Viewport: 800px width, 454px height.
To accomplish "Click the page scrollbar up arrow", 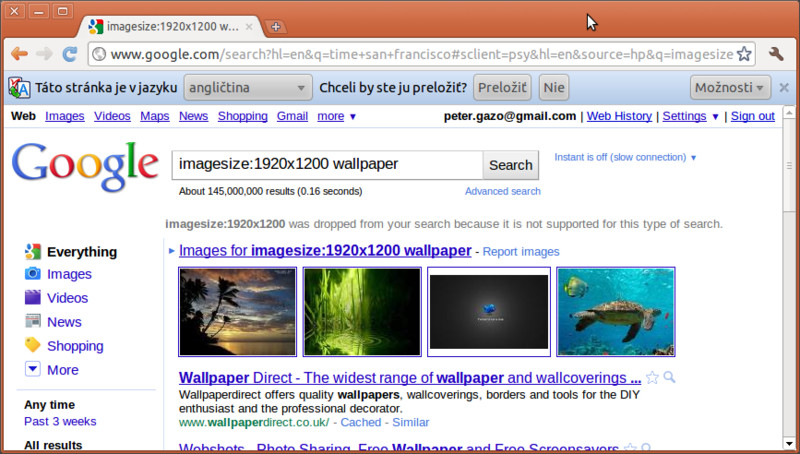I will [789, 112].
